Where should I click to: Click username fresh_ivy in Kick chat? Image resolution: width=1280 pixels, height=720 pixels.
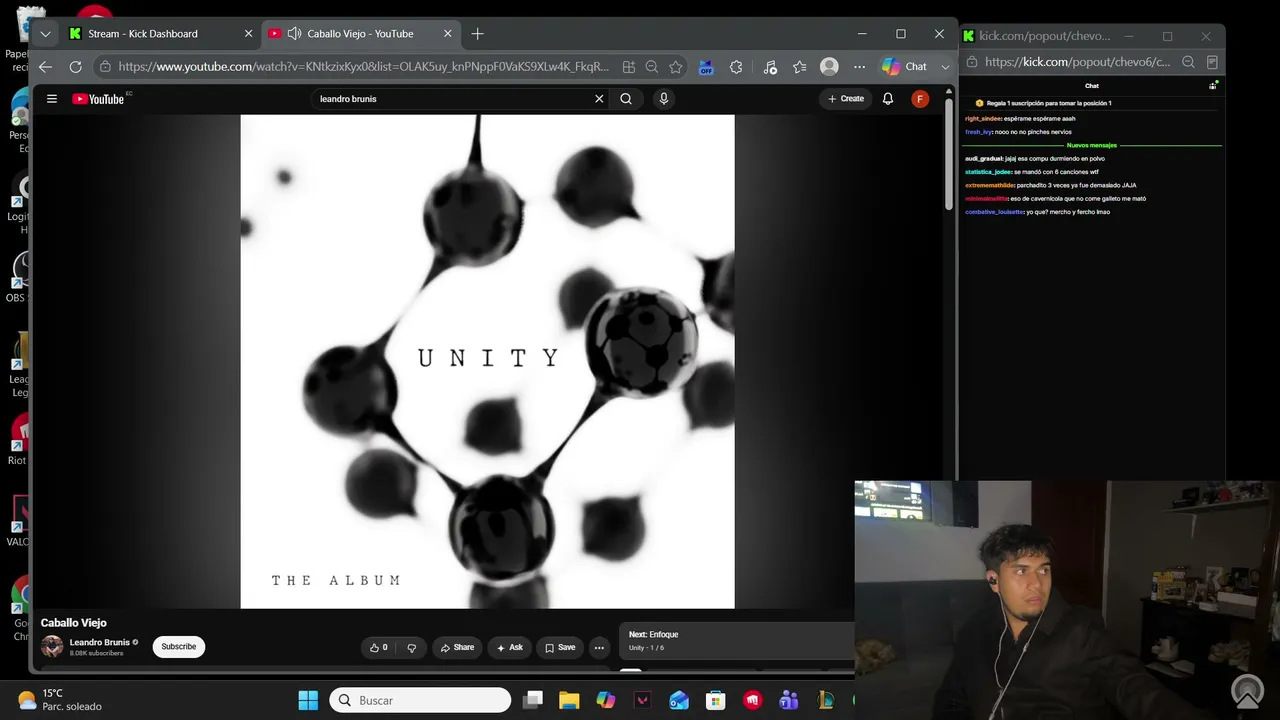point(978,132)
